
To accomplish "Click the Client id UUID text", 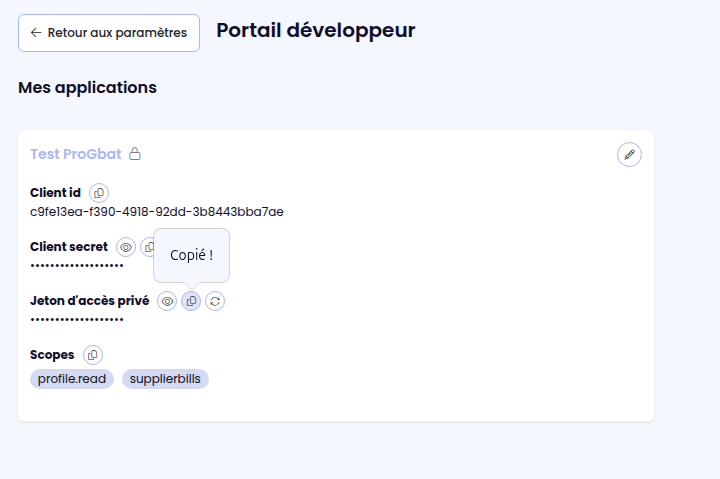I will point(157,212).
